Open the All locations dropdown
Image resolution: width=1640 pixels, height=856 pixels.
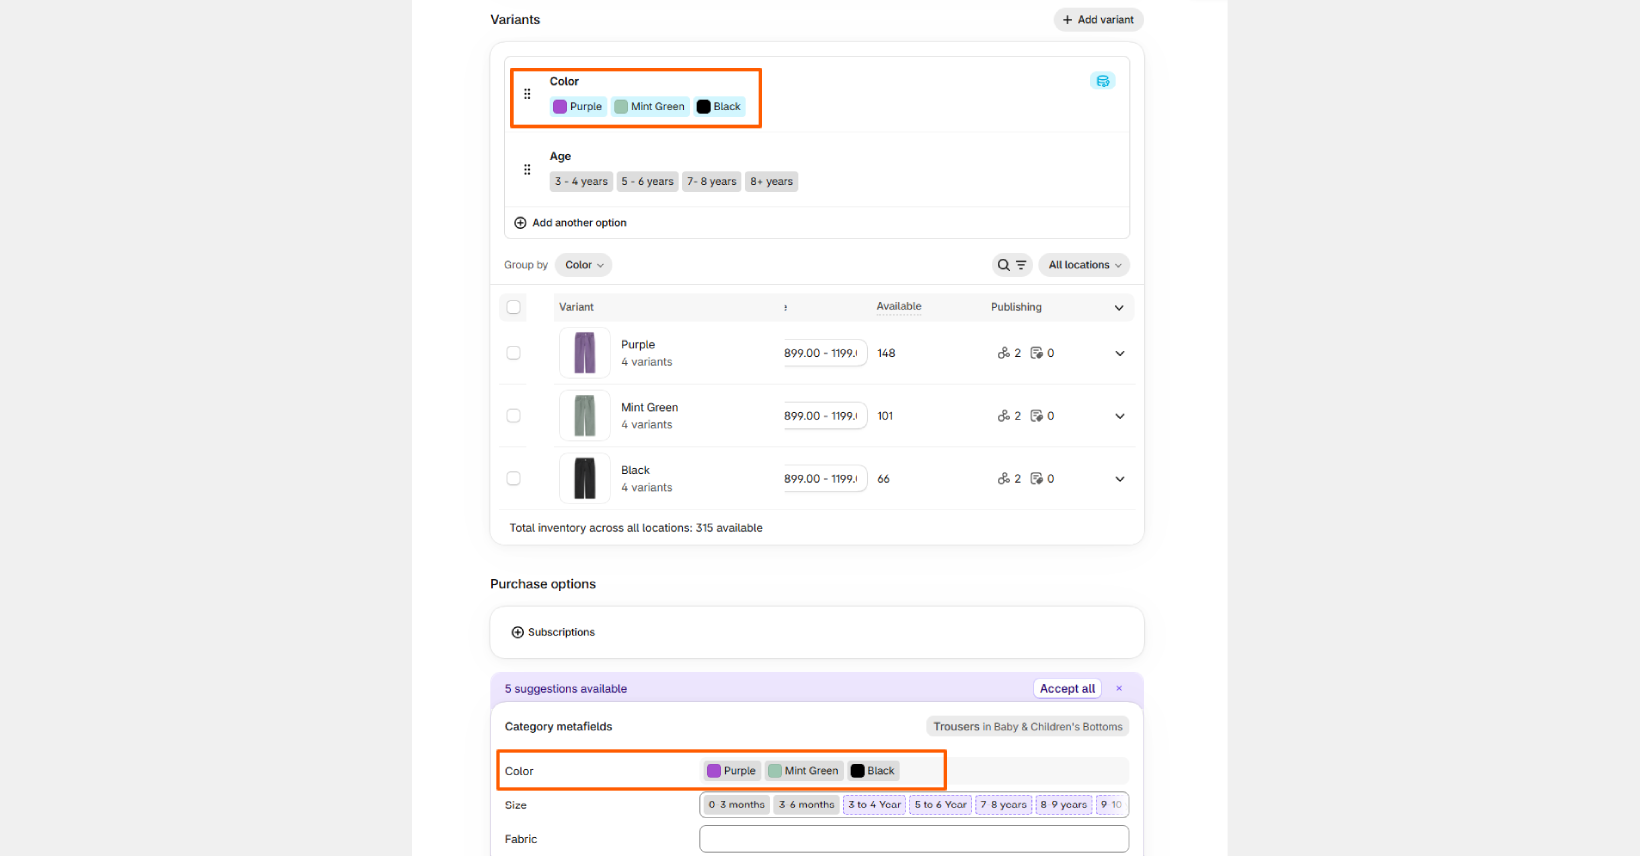[x=1085, y=265]
